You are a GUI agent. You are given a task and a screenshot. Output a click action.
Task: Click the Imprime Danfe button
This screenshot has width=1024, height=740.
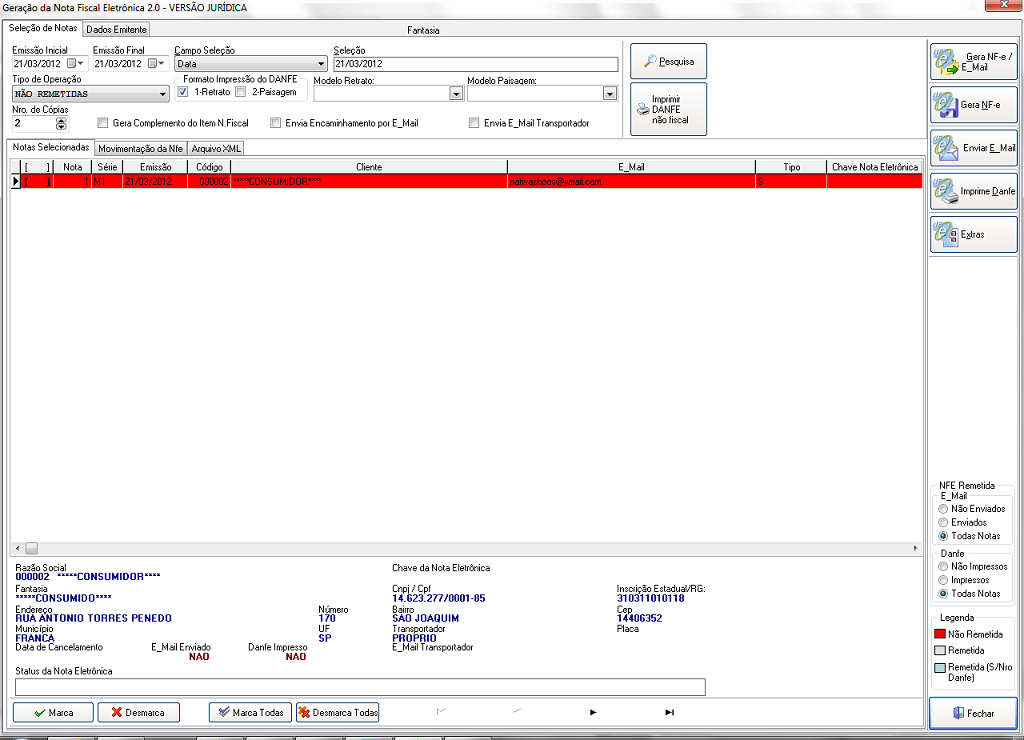(x=973, y=191)
